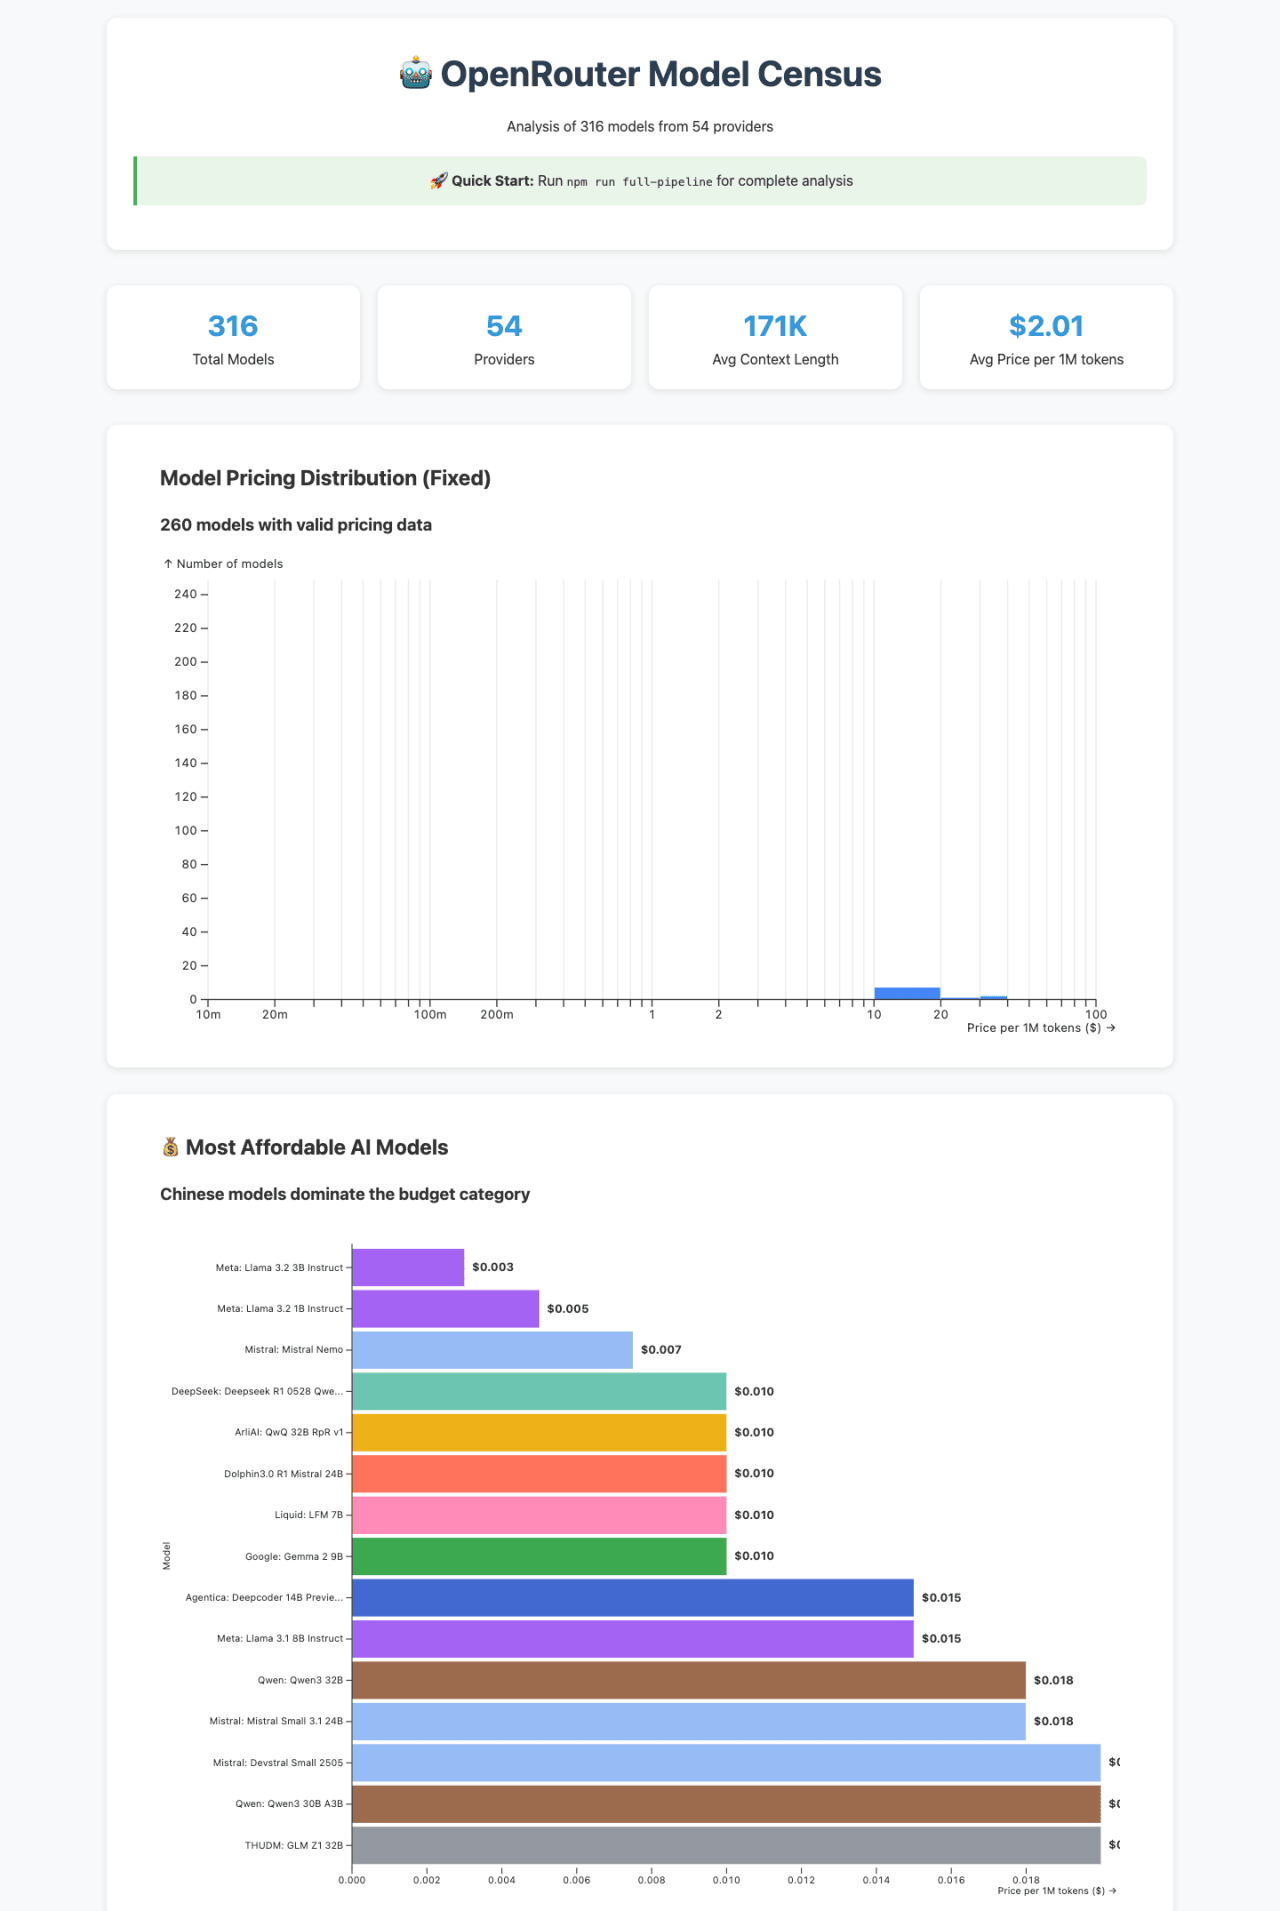The height and width of the screenshot is (1911, 1280).
Task: Click the dark blue Agentica Deepcoder 14B bar
Action: click(x=633, y=1598)
